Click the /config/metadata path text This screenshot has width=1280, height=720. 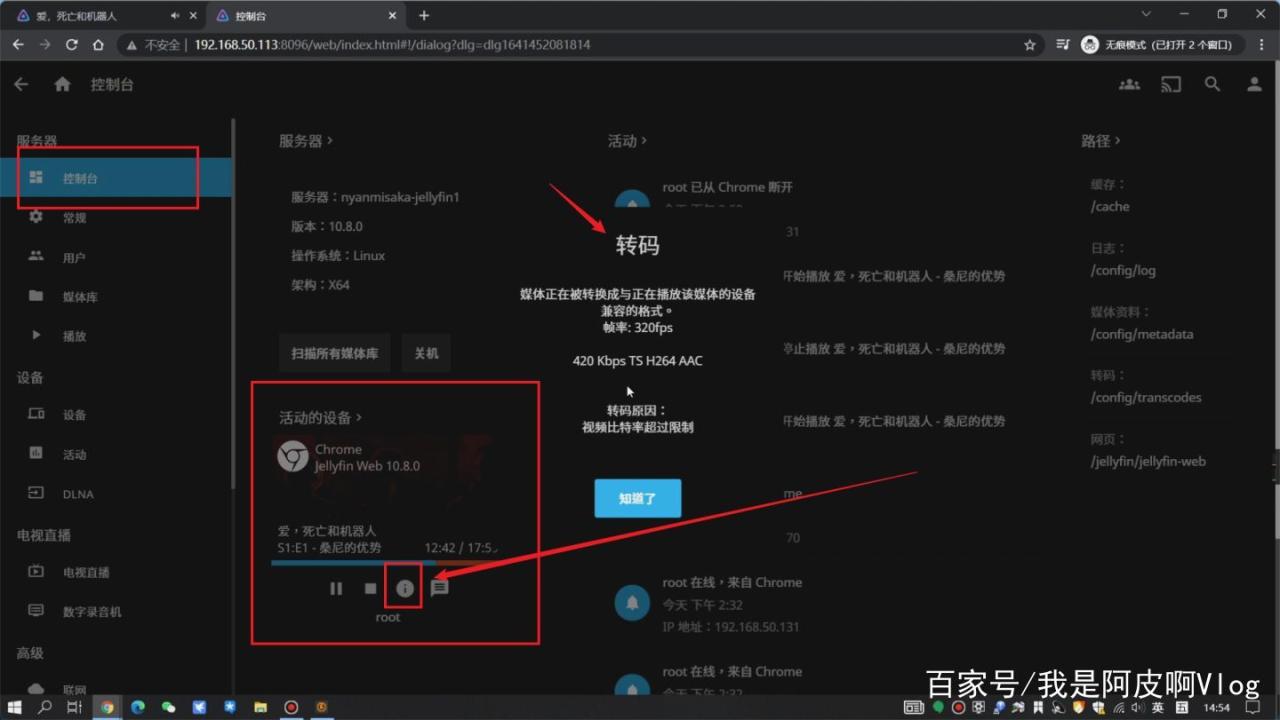pyautogui.click(x=1142, y=334)
